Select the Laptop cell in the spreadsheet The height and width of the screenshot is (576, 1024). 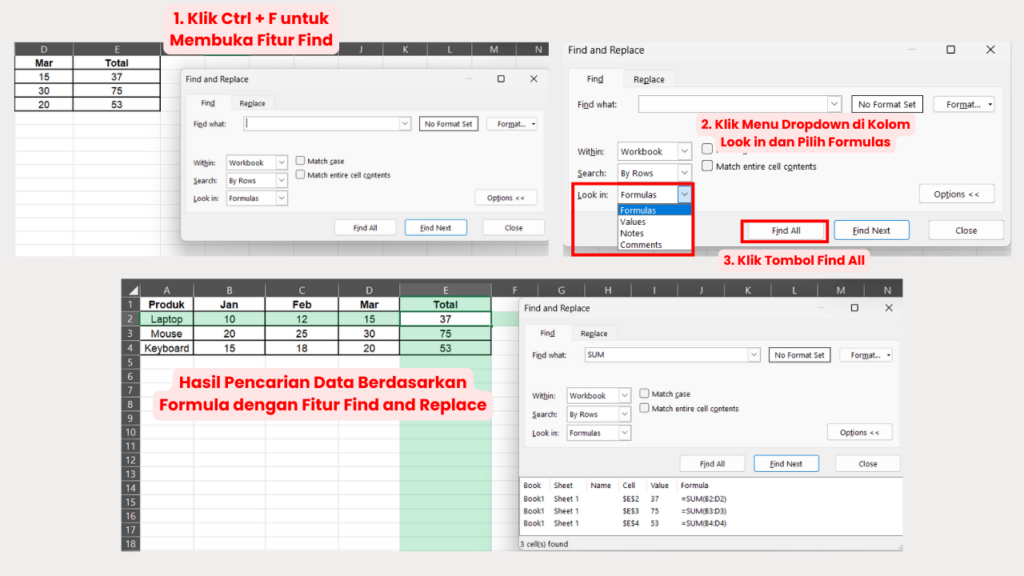click(x=166, y=318)
